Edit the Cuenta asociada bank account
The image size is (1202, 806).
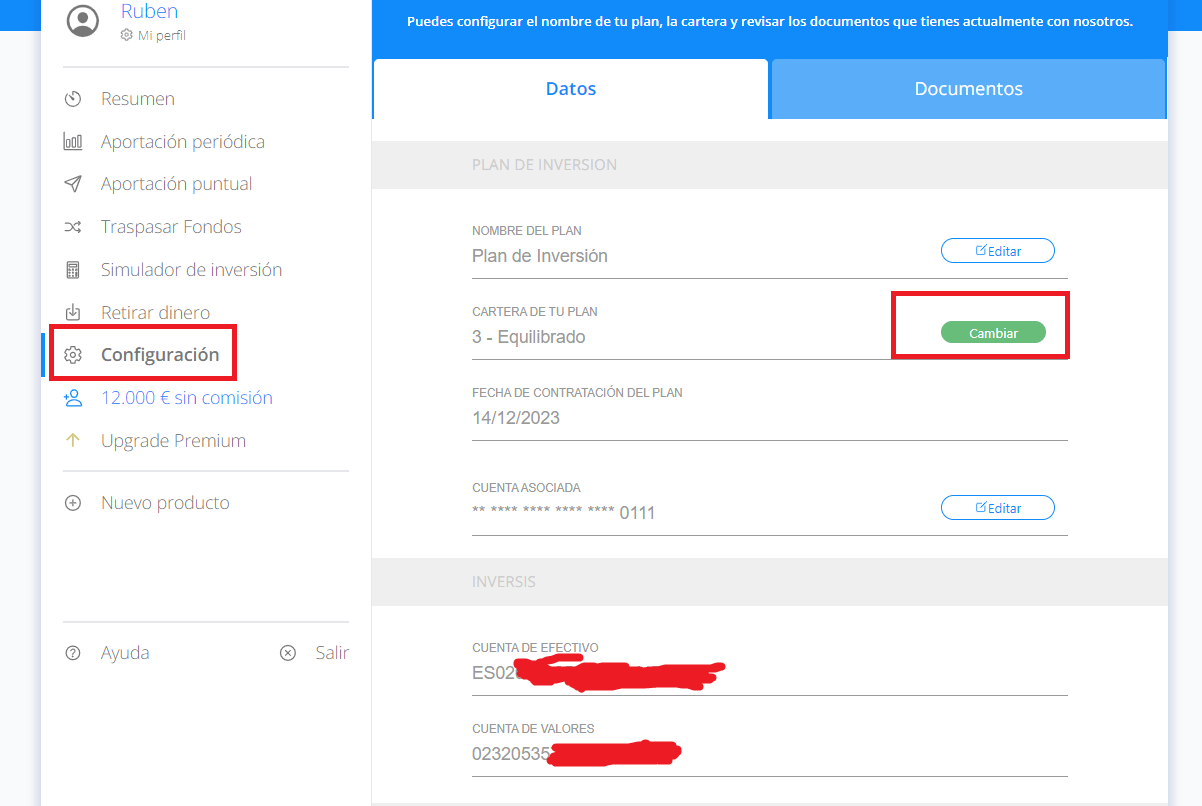(998, 508)
